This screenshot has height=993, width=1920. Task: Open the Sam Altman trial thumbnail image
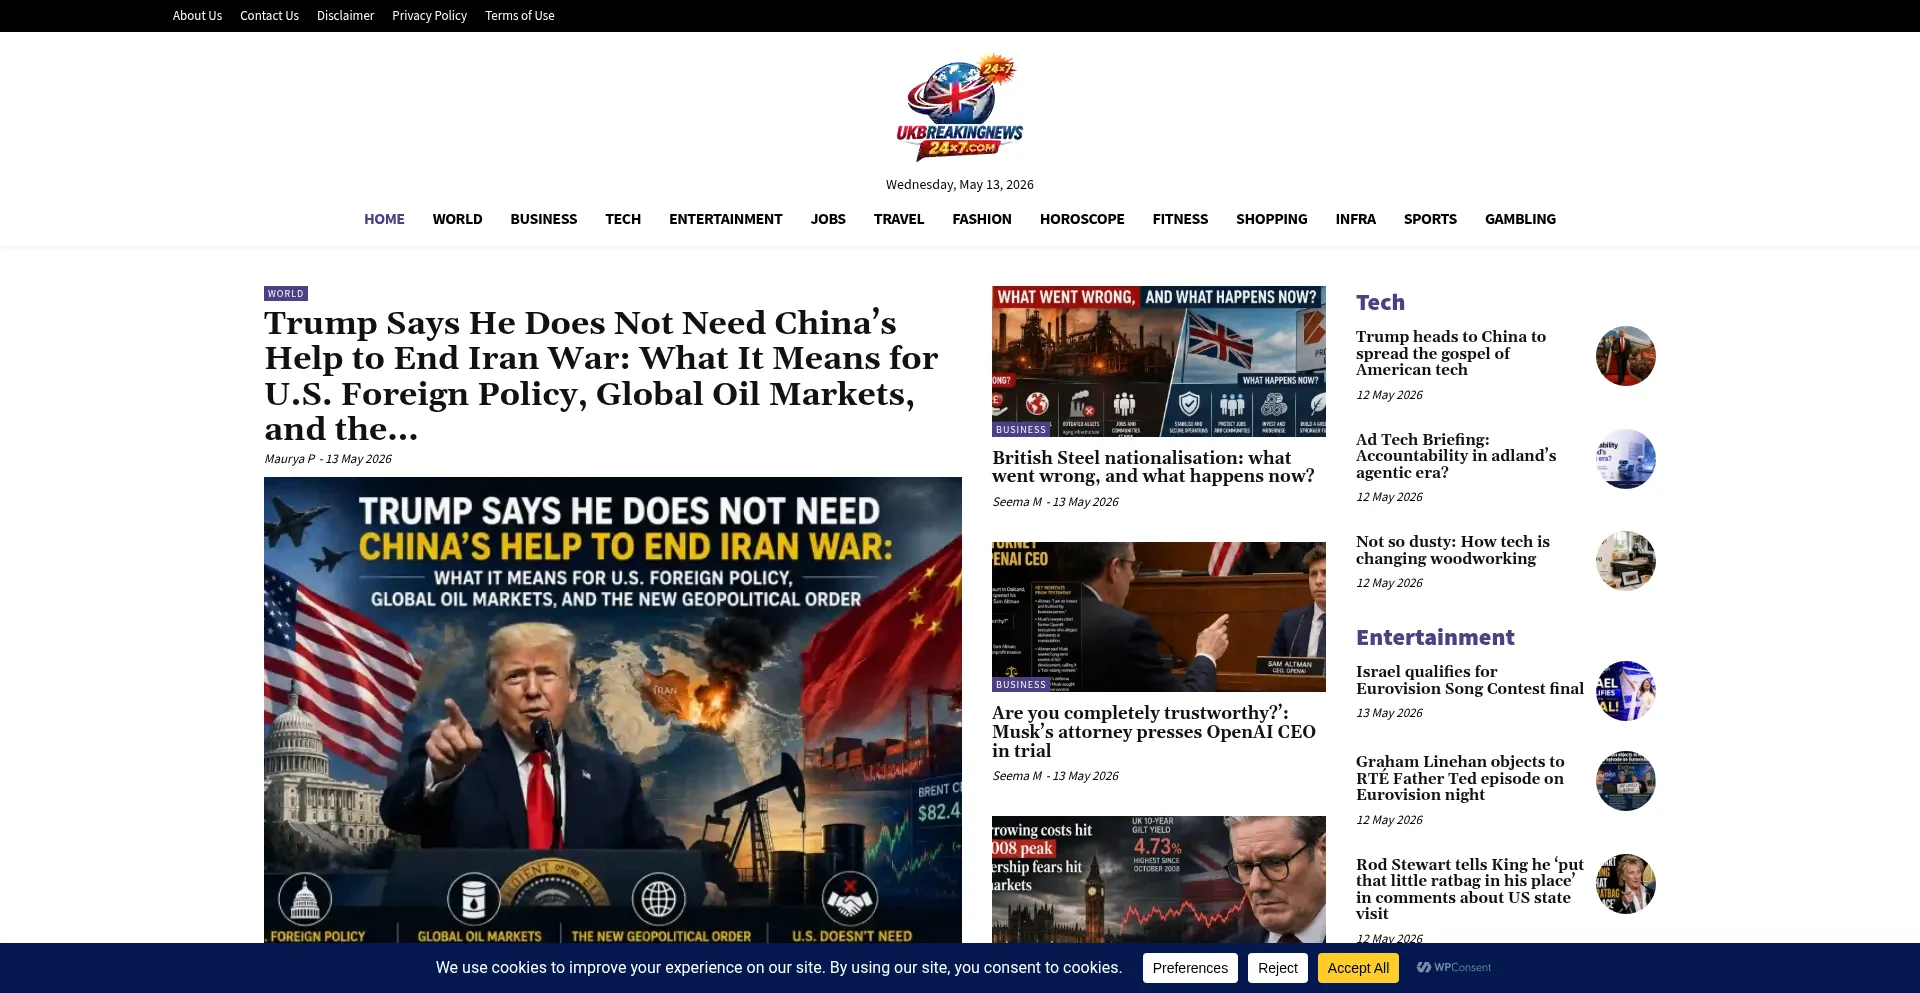click(x=1159, y=617)
